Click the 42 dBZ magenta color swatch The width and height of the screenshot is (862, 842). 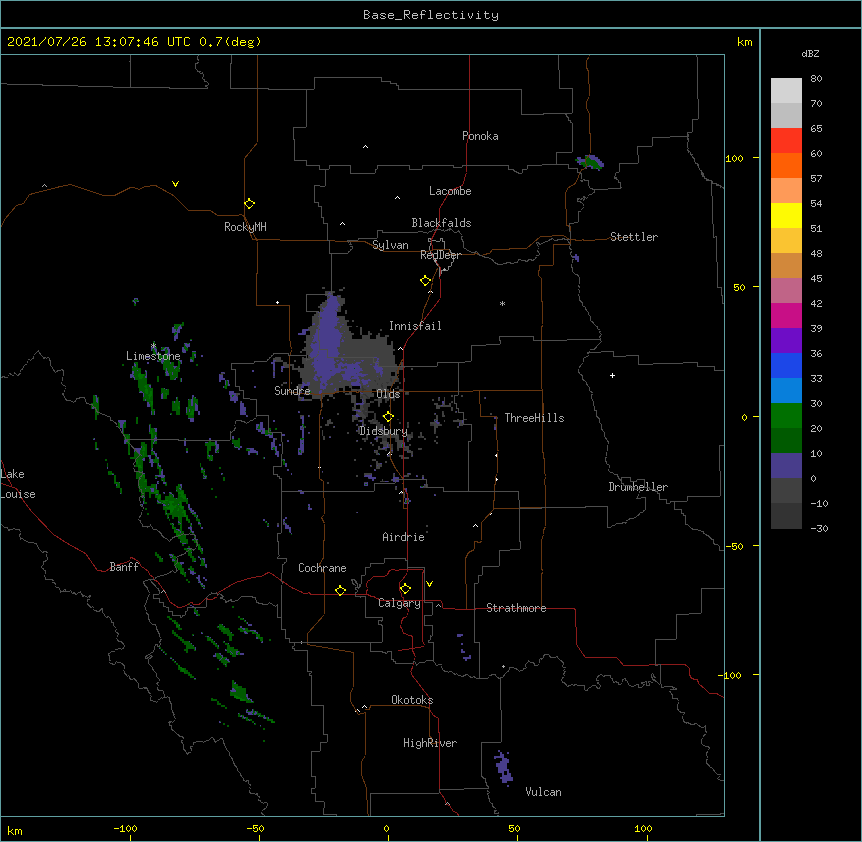pos(786,315)
